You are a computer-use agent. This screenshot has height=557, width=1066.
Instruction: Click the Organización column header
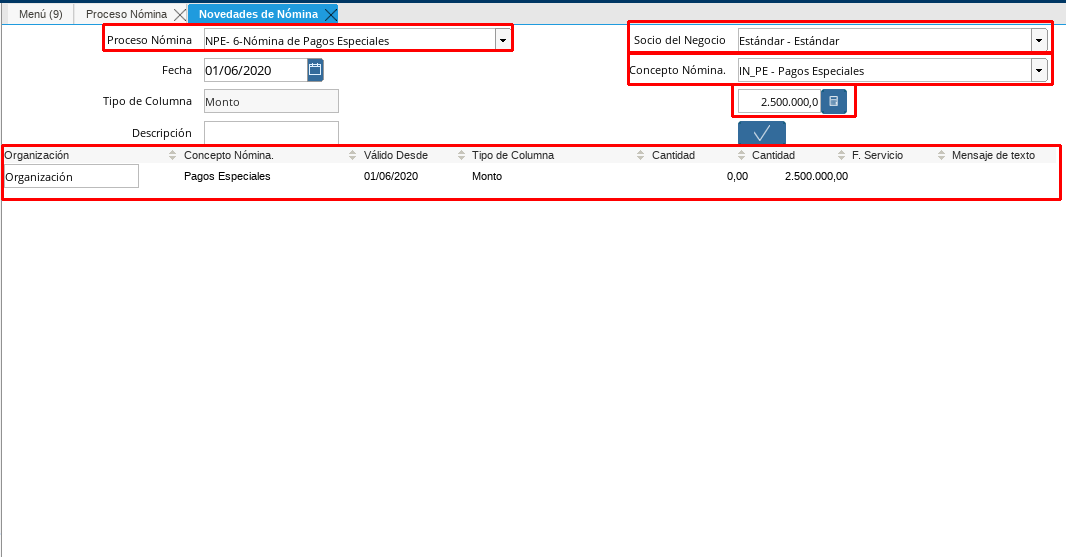click(37, 155)
